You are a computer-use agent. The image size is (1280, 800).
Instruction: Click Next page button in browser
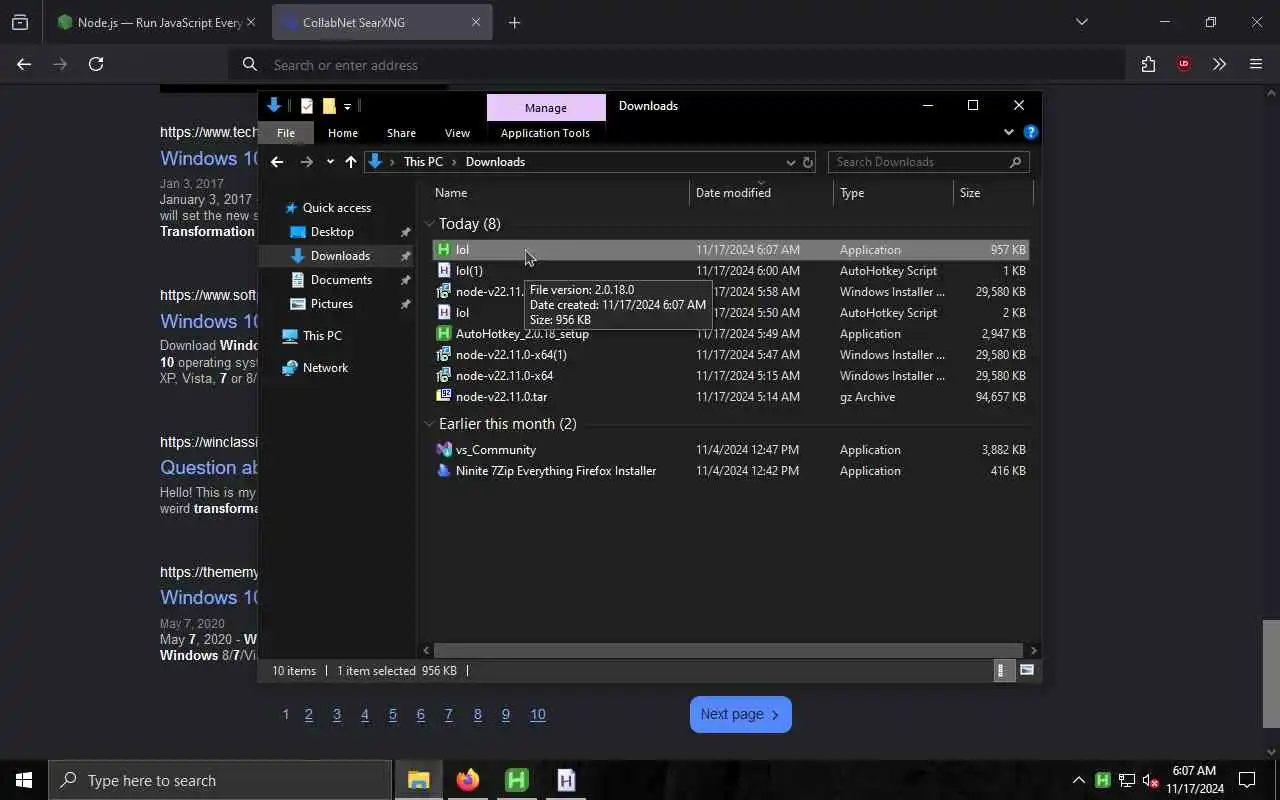point(740,714)
